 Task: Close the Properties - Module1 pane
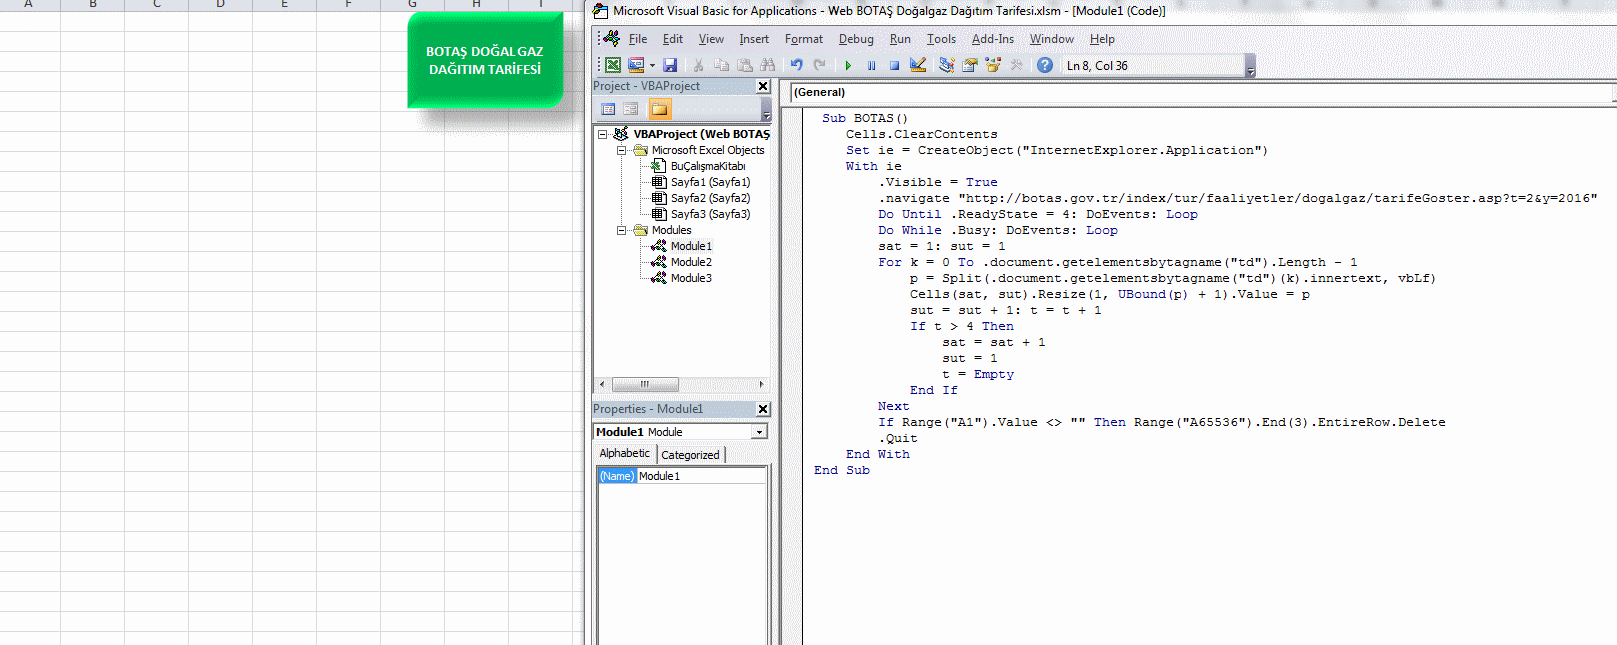pos(763,409)
